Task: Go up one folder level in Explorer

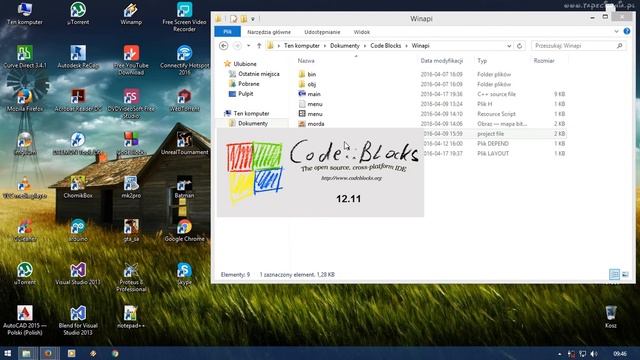Action: pos(259,46)
